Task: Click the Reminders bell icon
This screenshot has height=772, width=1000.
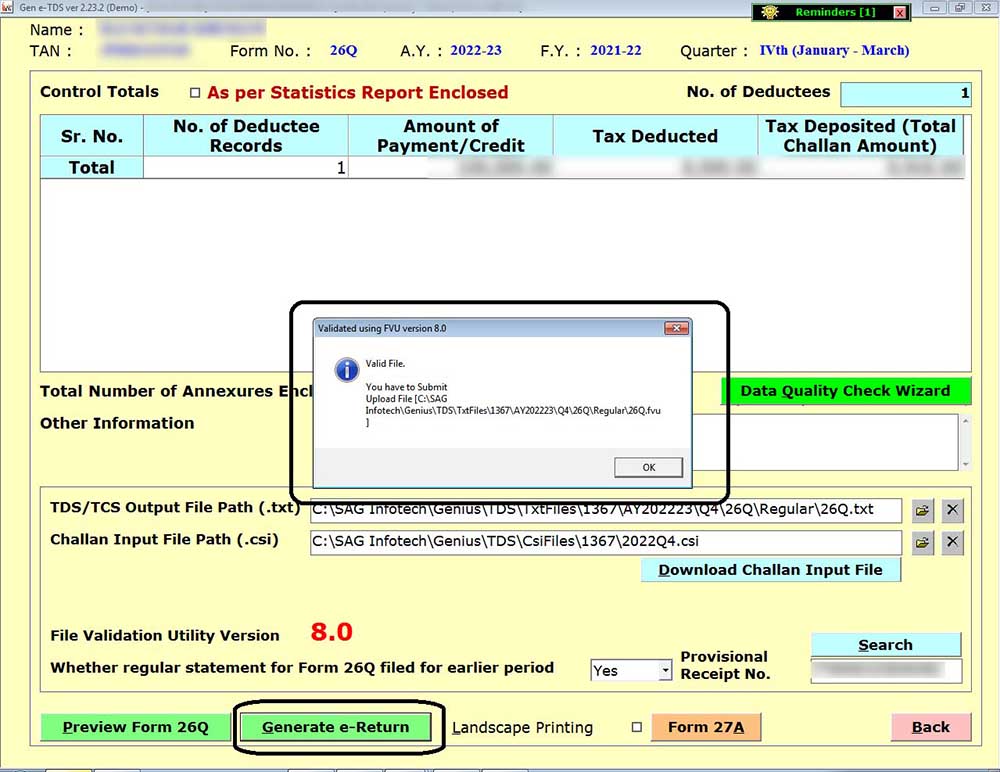Action: (x=768, y=12)
